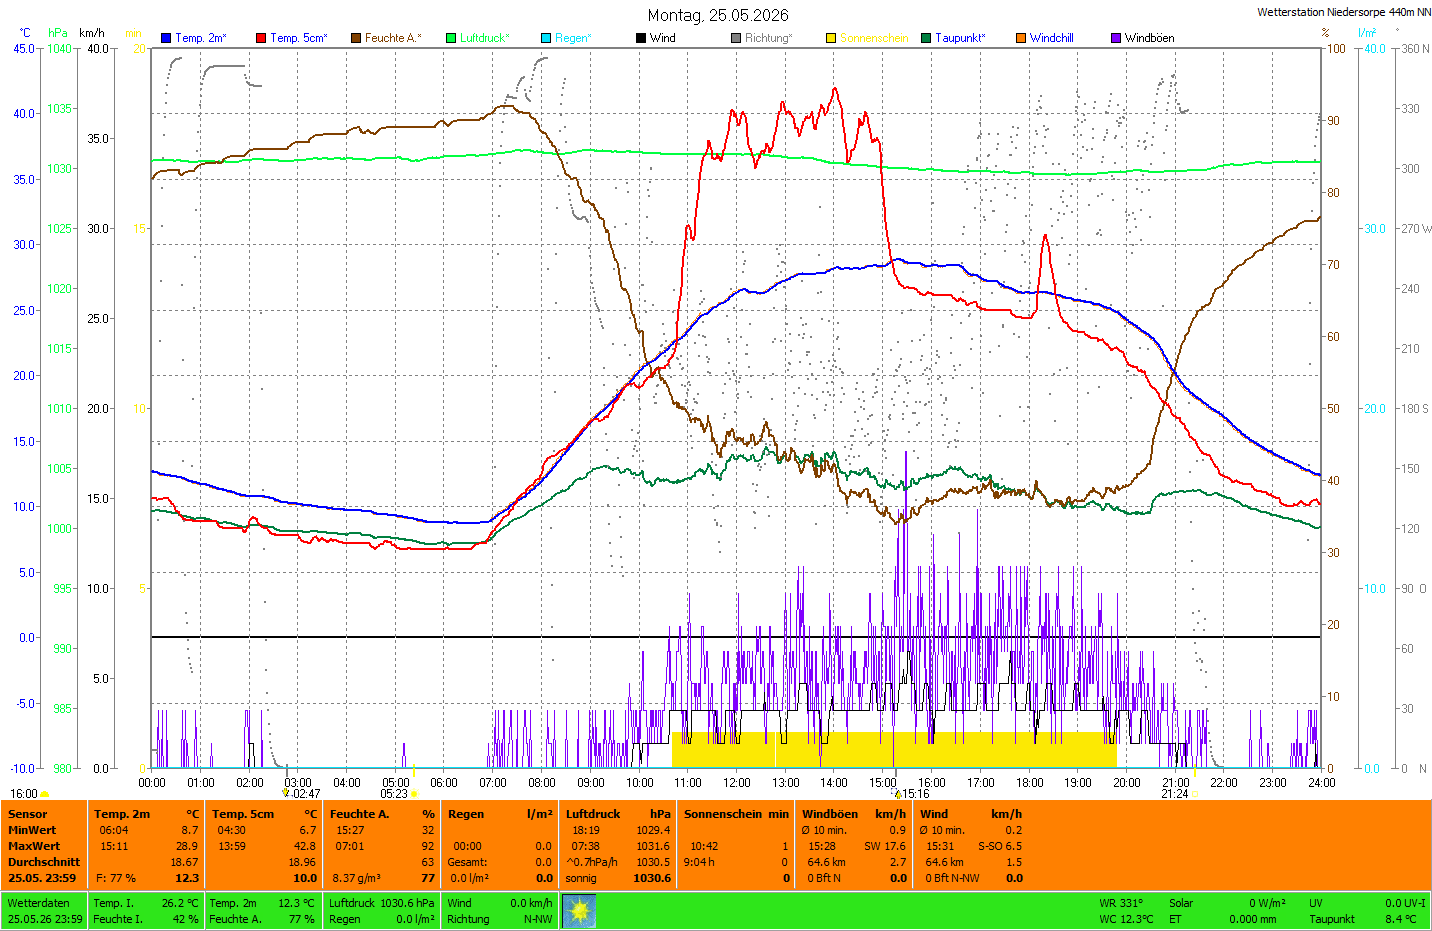Click the windchill reading "WC 12.3°C"

(x=1126, y=919)
